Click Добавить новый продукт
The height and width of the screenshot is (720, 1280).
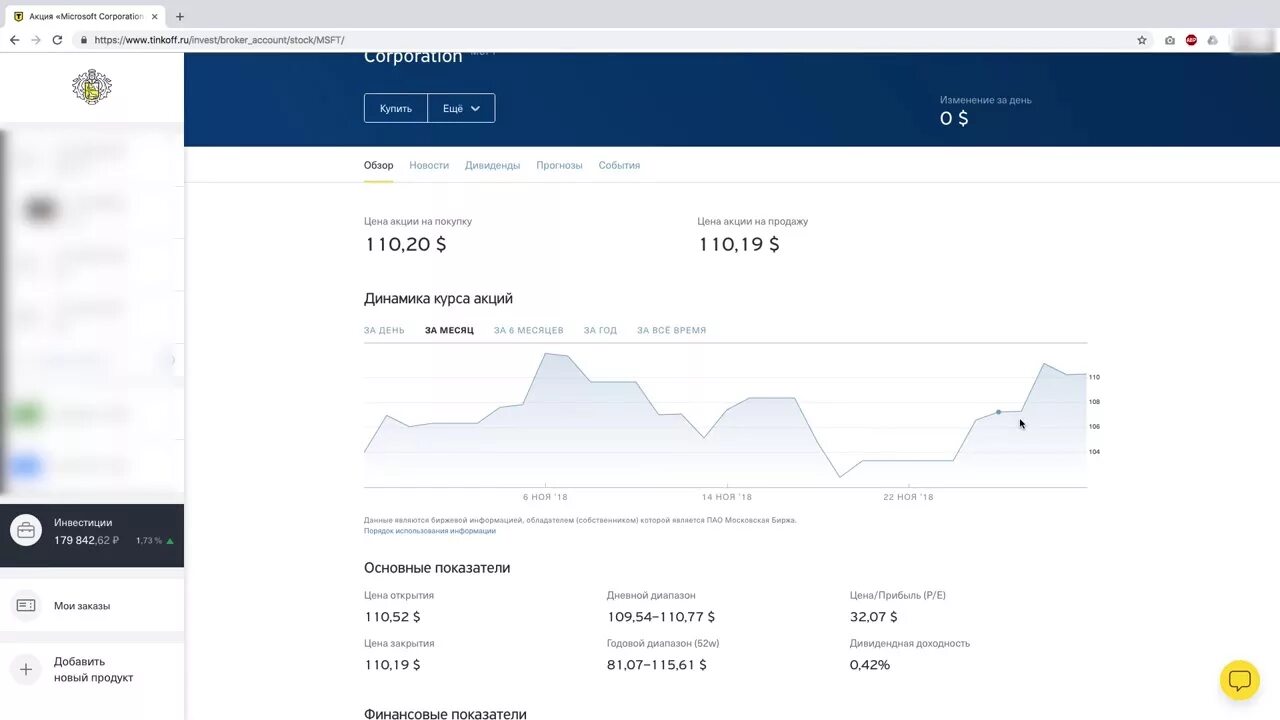click(92, 670)
